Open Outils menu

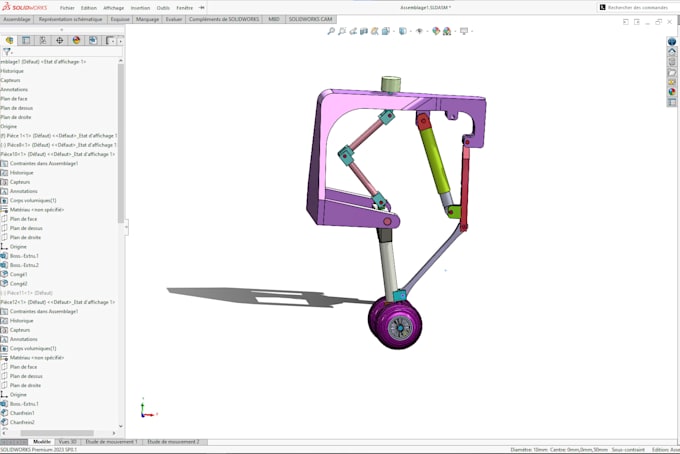(x=163, y=8)
